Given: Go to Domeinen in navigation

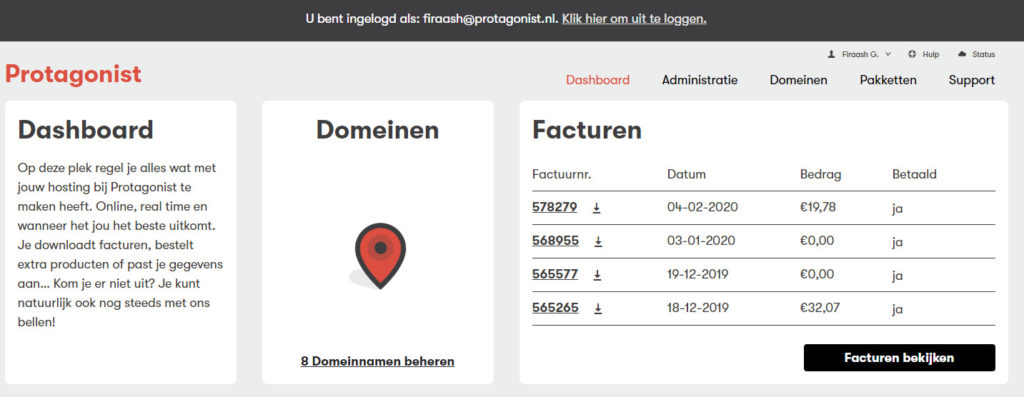Looking at the screenshot, I should tap(798, 80).
